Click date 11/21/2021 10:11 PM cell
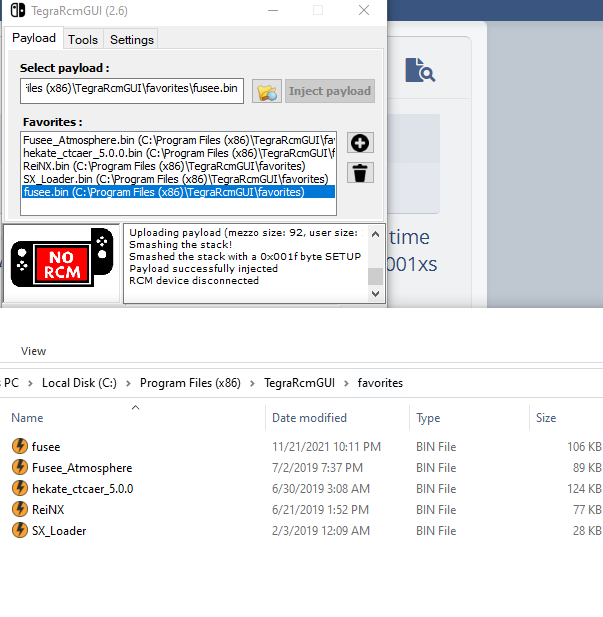Screen dimensions: 603x617 pos(326,447)
